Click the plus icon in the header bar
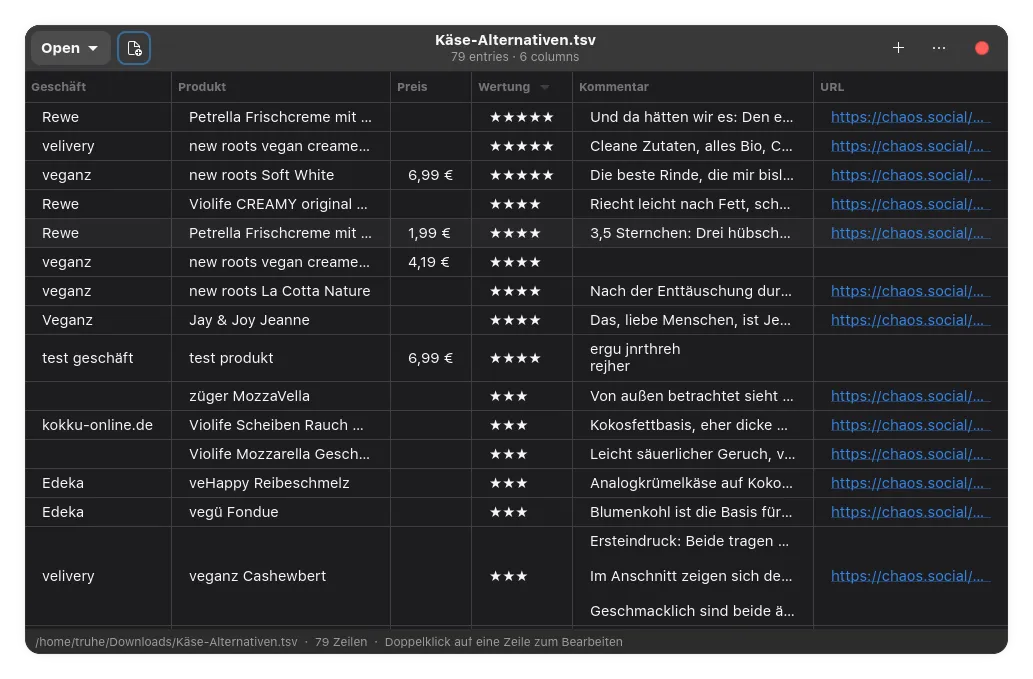This screenshot has width=1033, height=679. coord(898,48)
